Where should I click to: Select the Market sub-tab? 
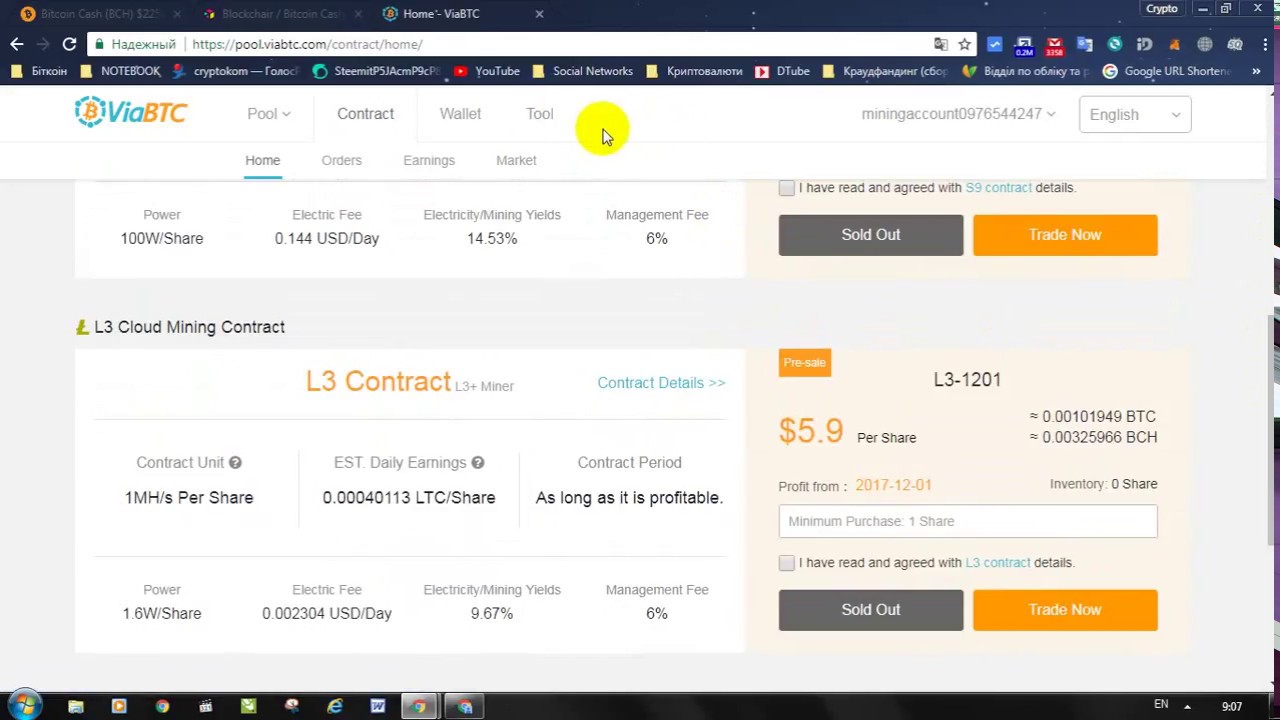coord(516,160)
